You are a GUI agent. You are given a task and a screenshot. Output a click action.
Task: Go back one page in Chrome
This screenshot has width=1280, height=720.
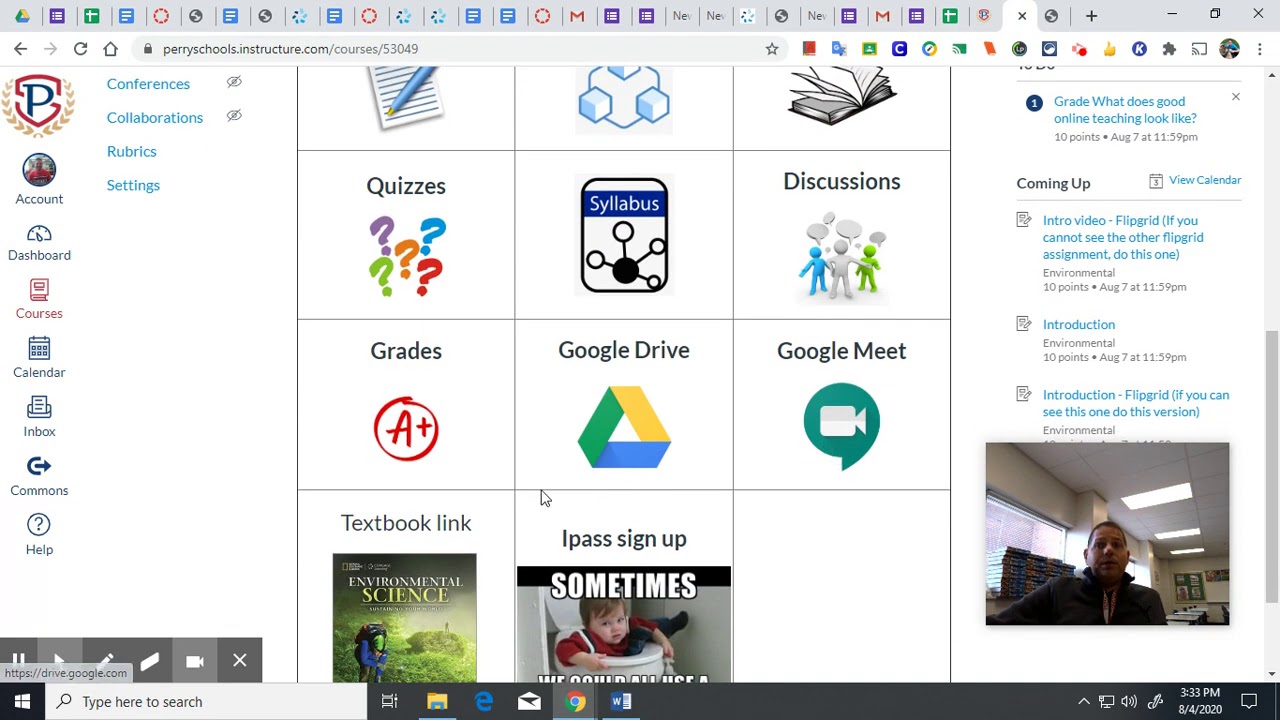21,49
